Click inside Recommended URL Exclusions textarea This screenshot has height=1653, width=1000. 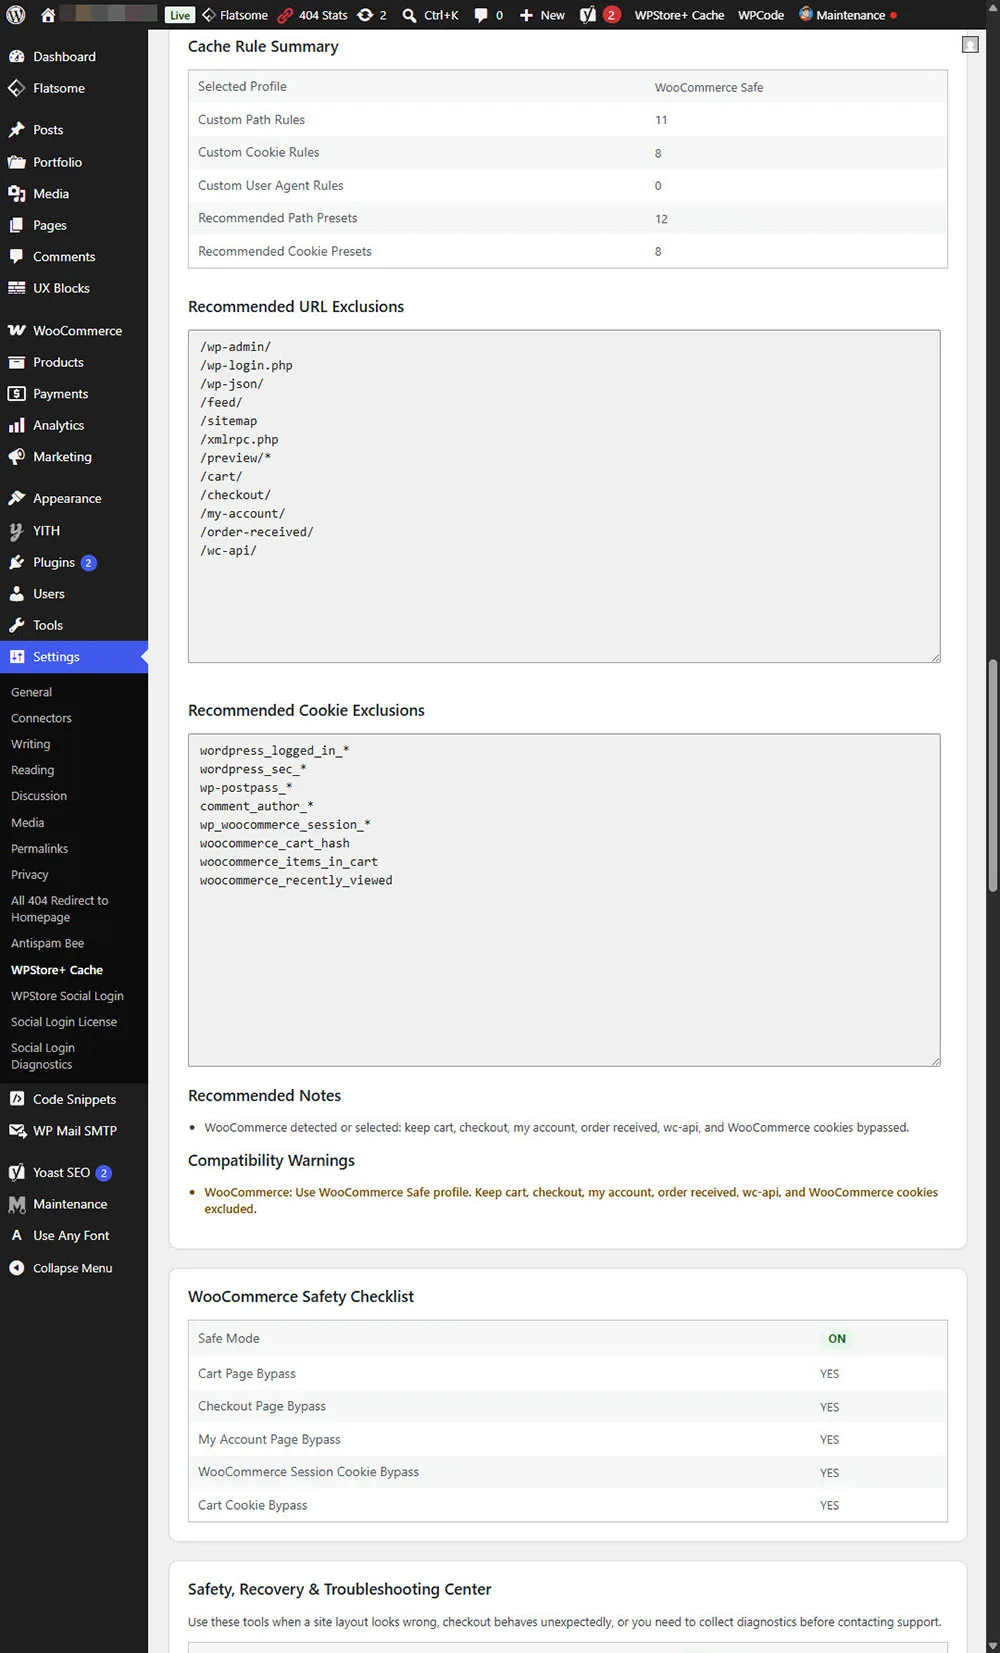(564, 496)
